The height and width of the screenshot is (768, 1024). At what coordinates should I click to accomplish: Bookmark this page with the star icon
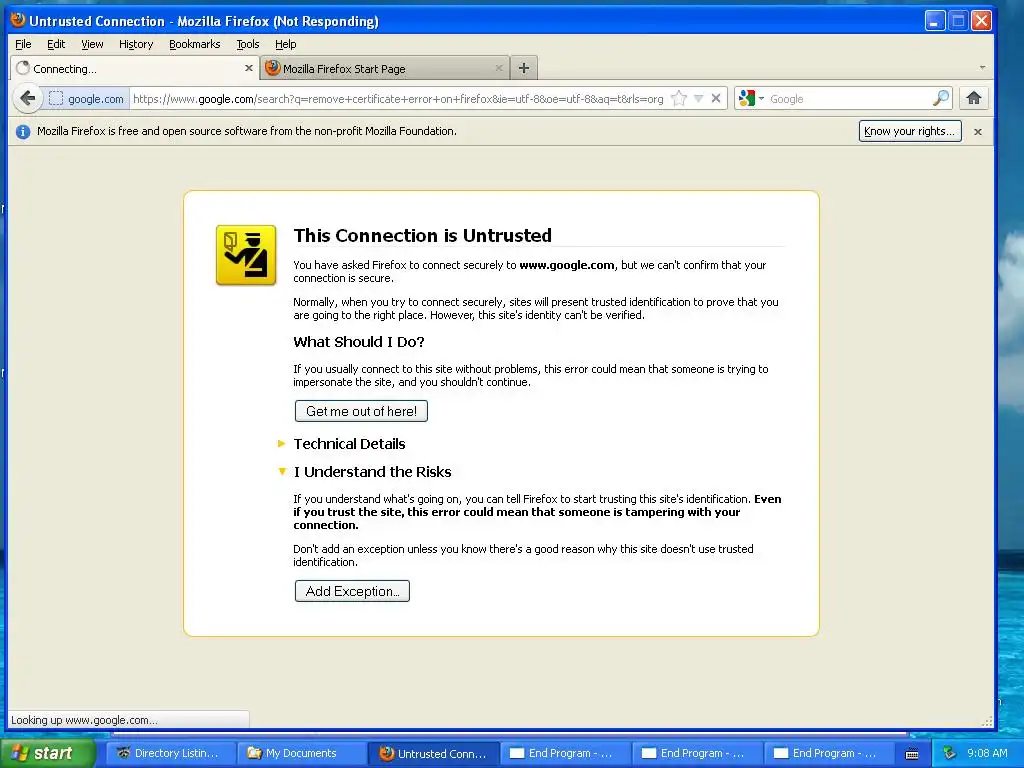coord(679,99)
